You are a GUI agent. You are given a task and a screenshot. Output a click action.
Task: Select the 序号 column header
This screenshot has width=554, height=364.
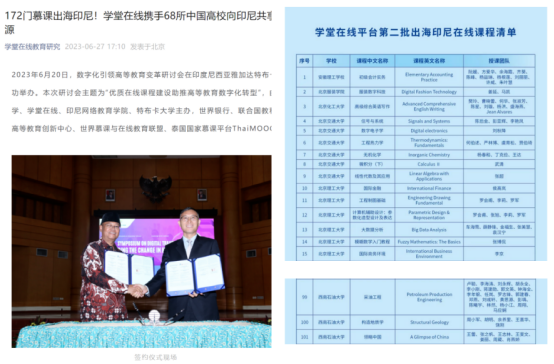304,61
